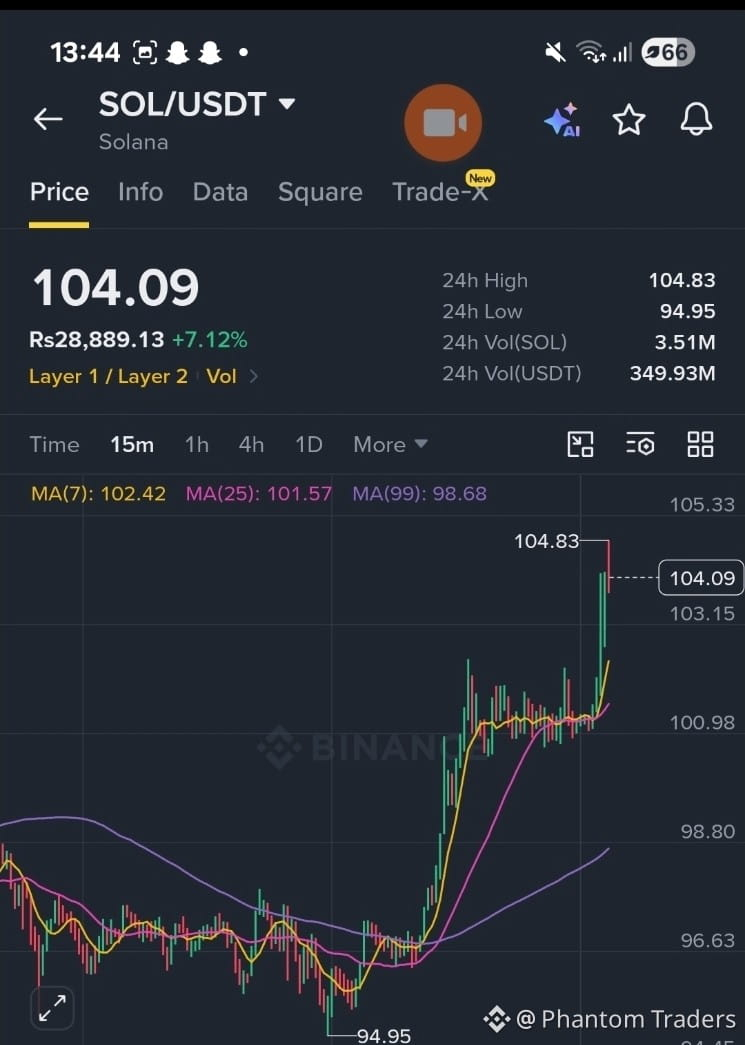Screen dimensions: 745x1045
Task: Tap the MA(25): 101.57 indicator label
Action: pos(259,494)
